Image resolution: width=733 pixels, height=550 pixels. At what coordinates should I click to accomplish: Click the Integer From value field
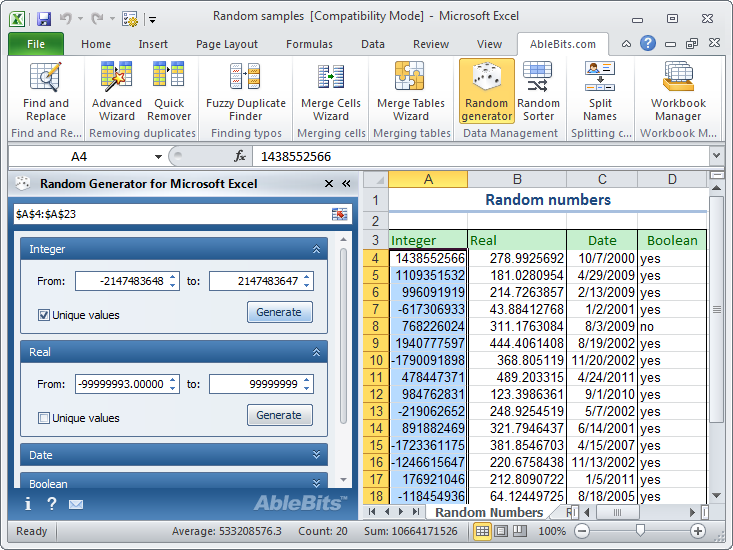[121, 281]
